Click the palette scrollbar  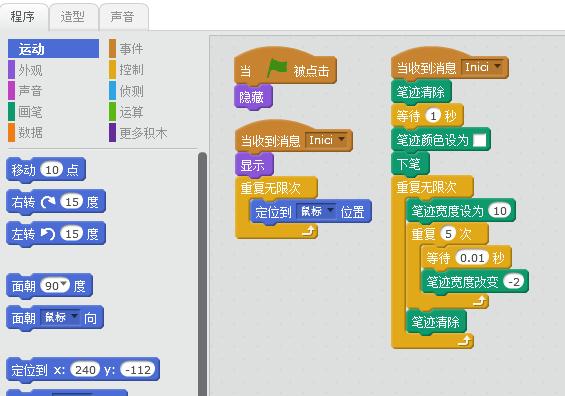pos(203,274)
